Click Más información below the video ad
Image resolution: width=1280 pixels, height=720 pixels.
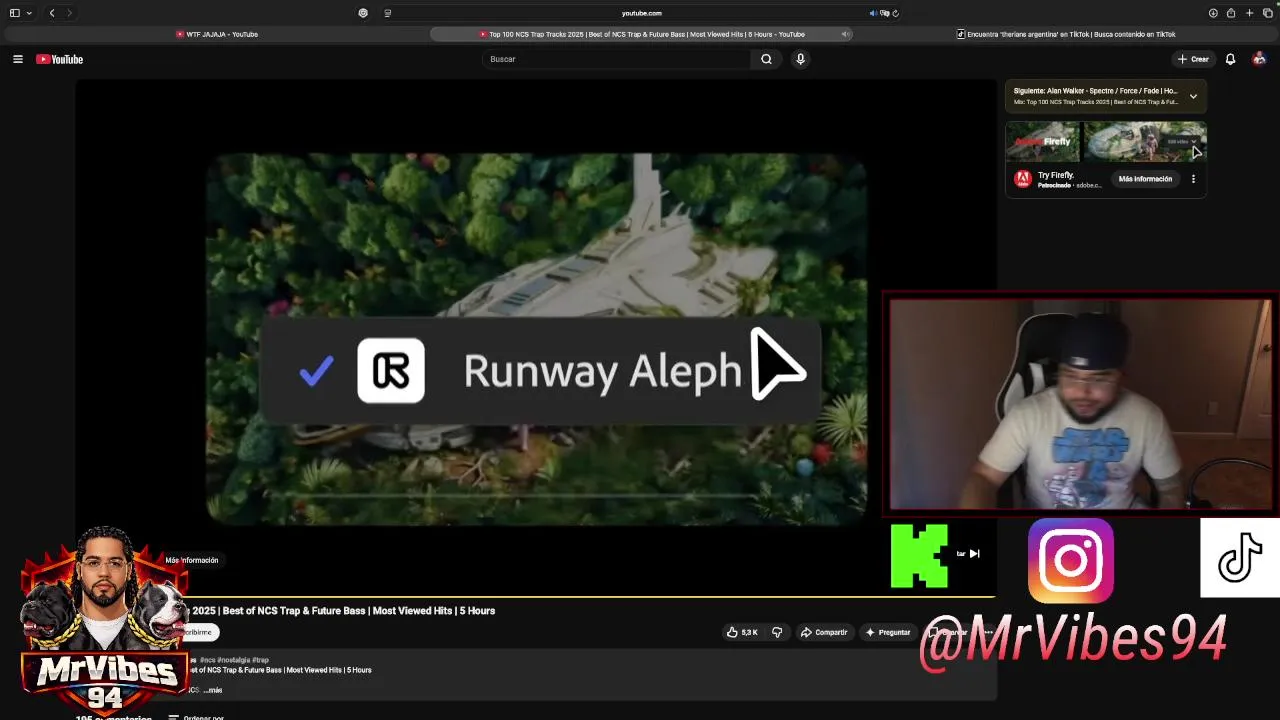click(192, 560)
